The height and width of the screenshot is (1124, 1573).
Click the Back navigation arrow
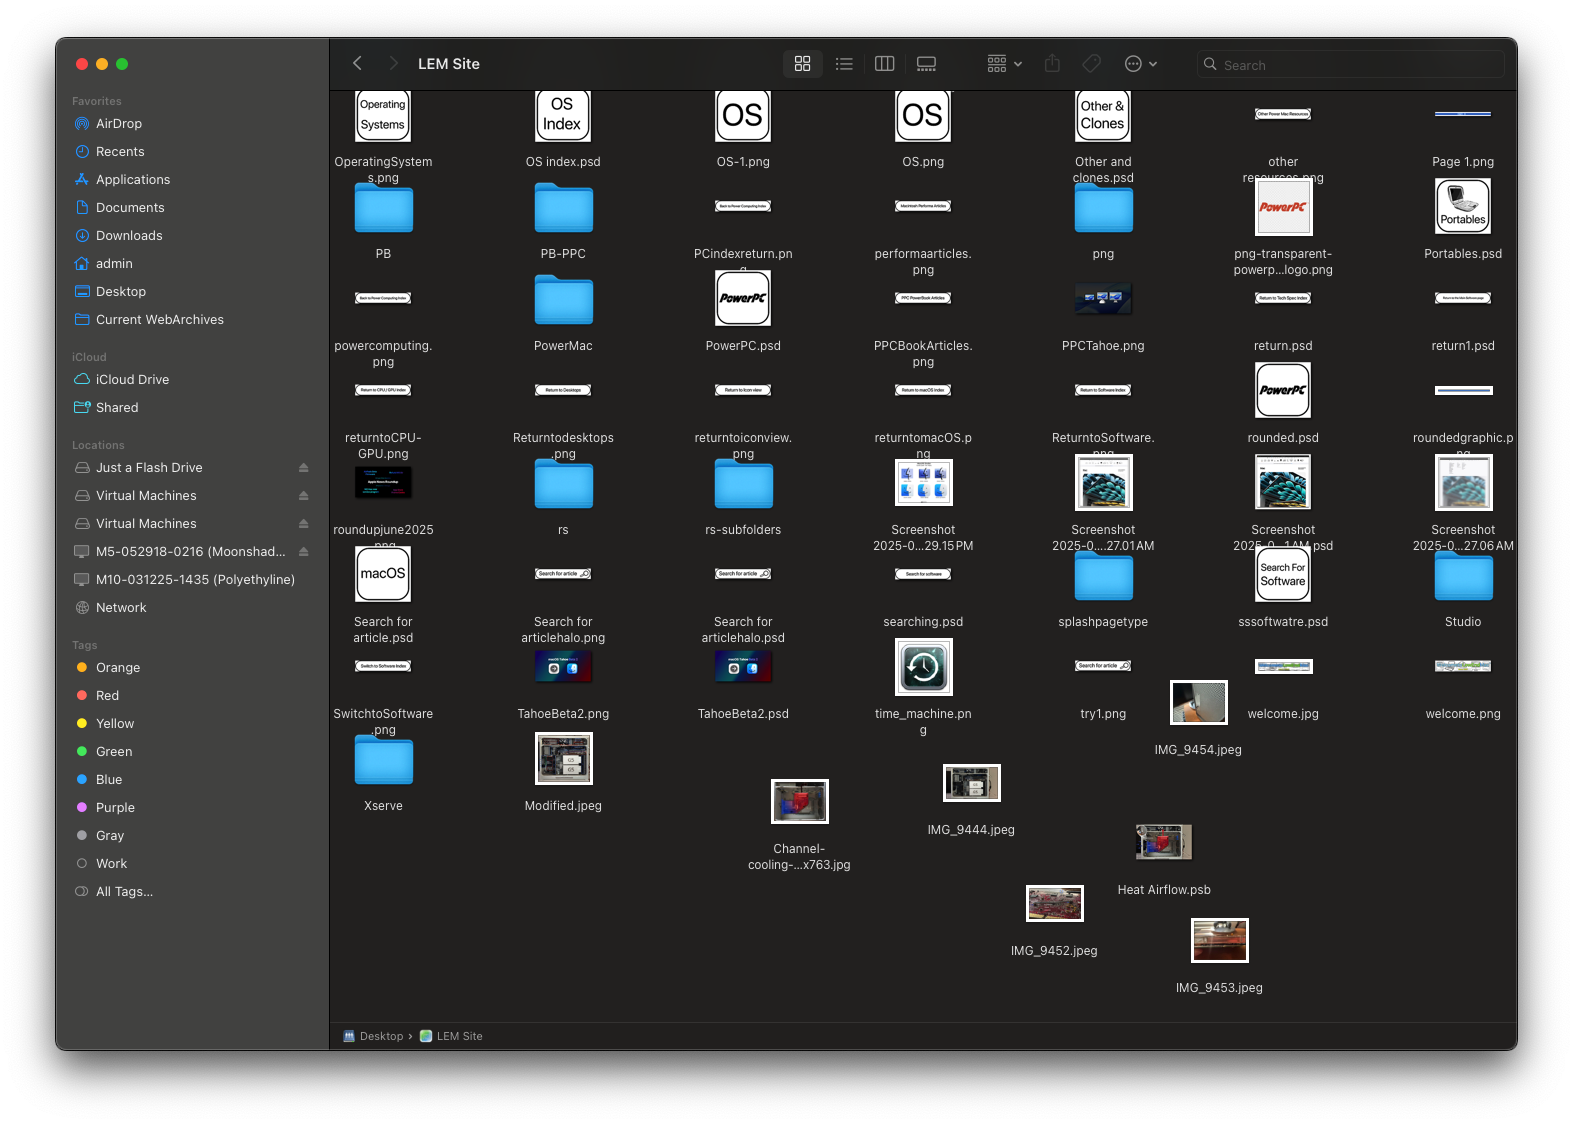tap(357, 64)
